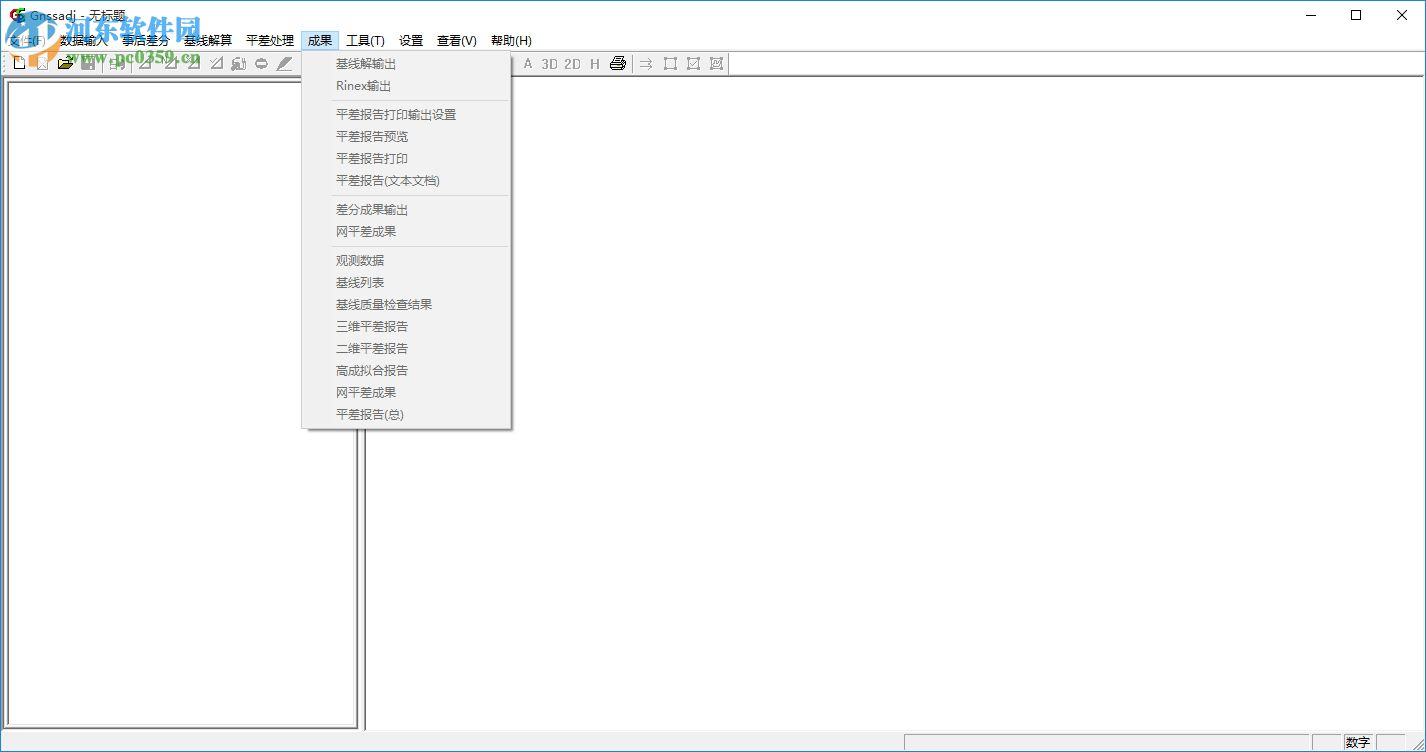Viewport: 1426px width, 752px height.
Task: Open 观测数据 from the 成果 menu
Action: coord(407,261)
